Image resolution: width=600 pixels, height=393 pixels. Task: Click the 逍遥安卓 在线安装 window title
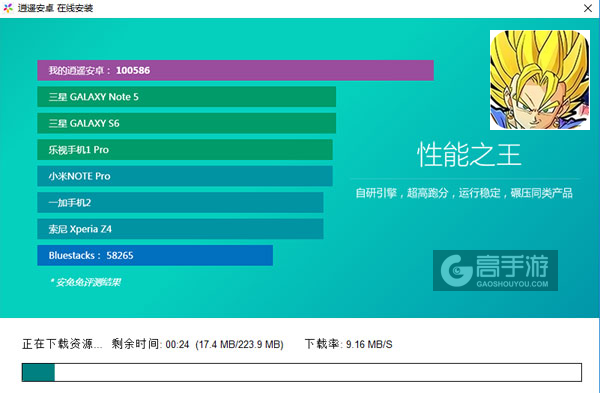(x=55, y=8)
